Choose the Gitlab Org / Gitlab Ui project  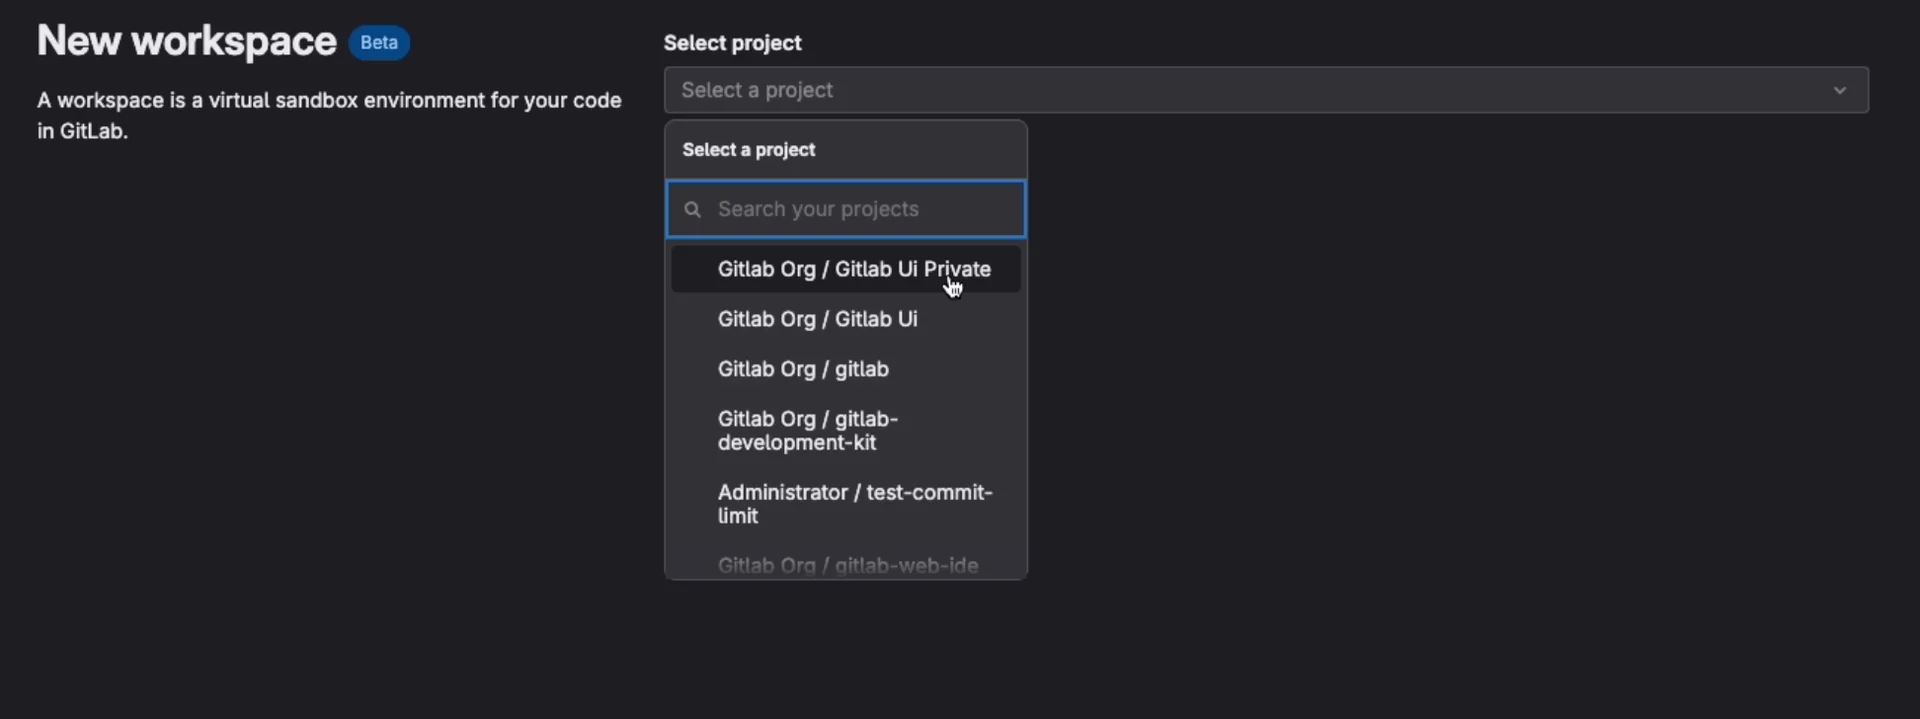tap(817, 319)
